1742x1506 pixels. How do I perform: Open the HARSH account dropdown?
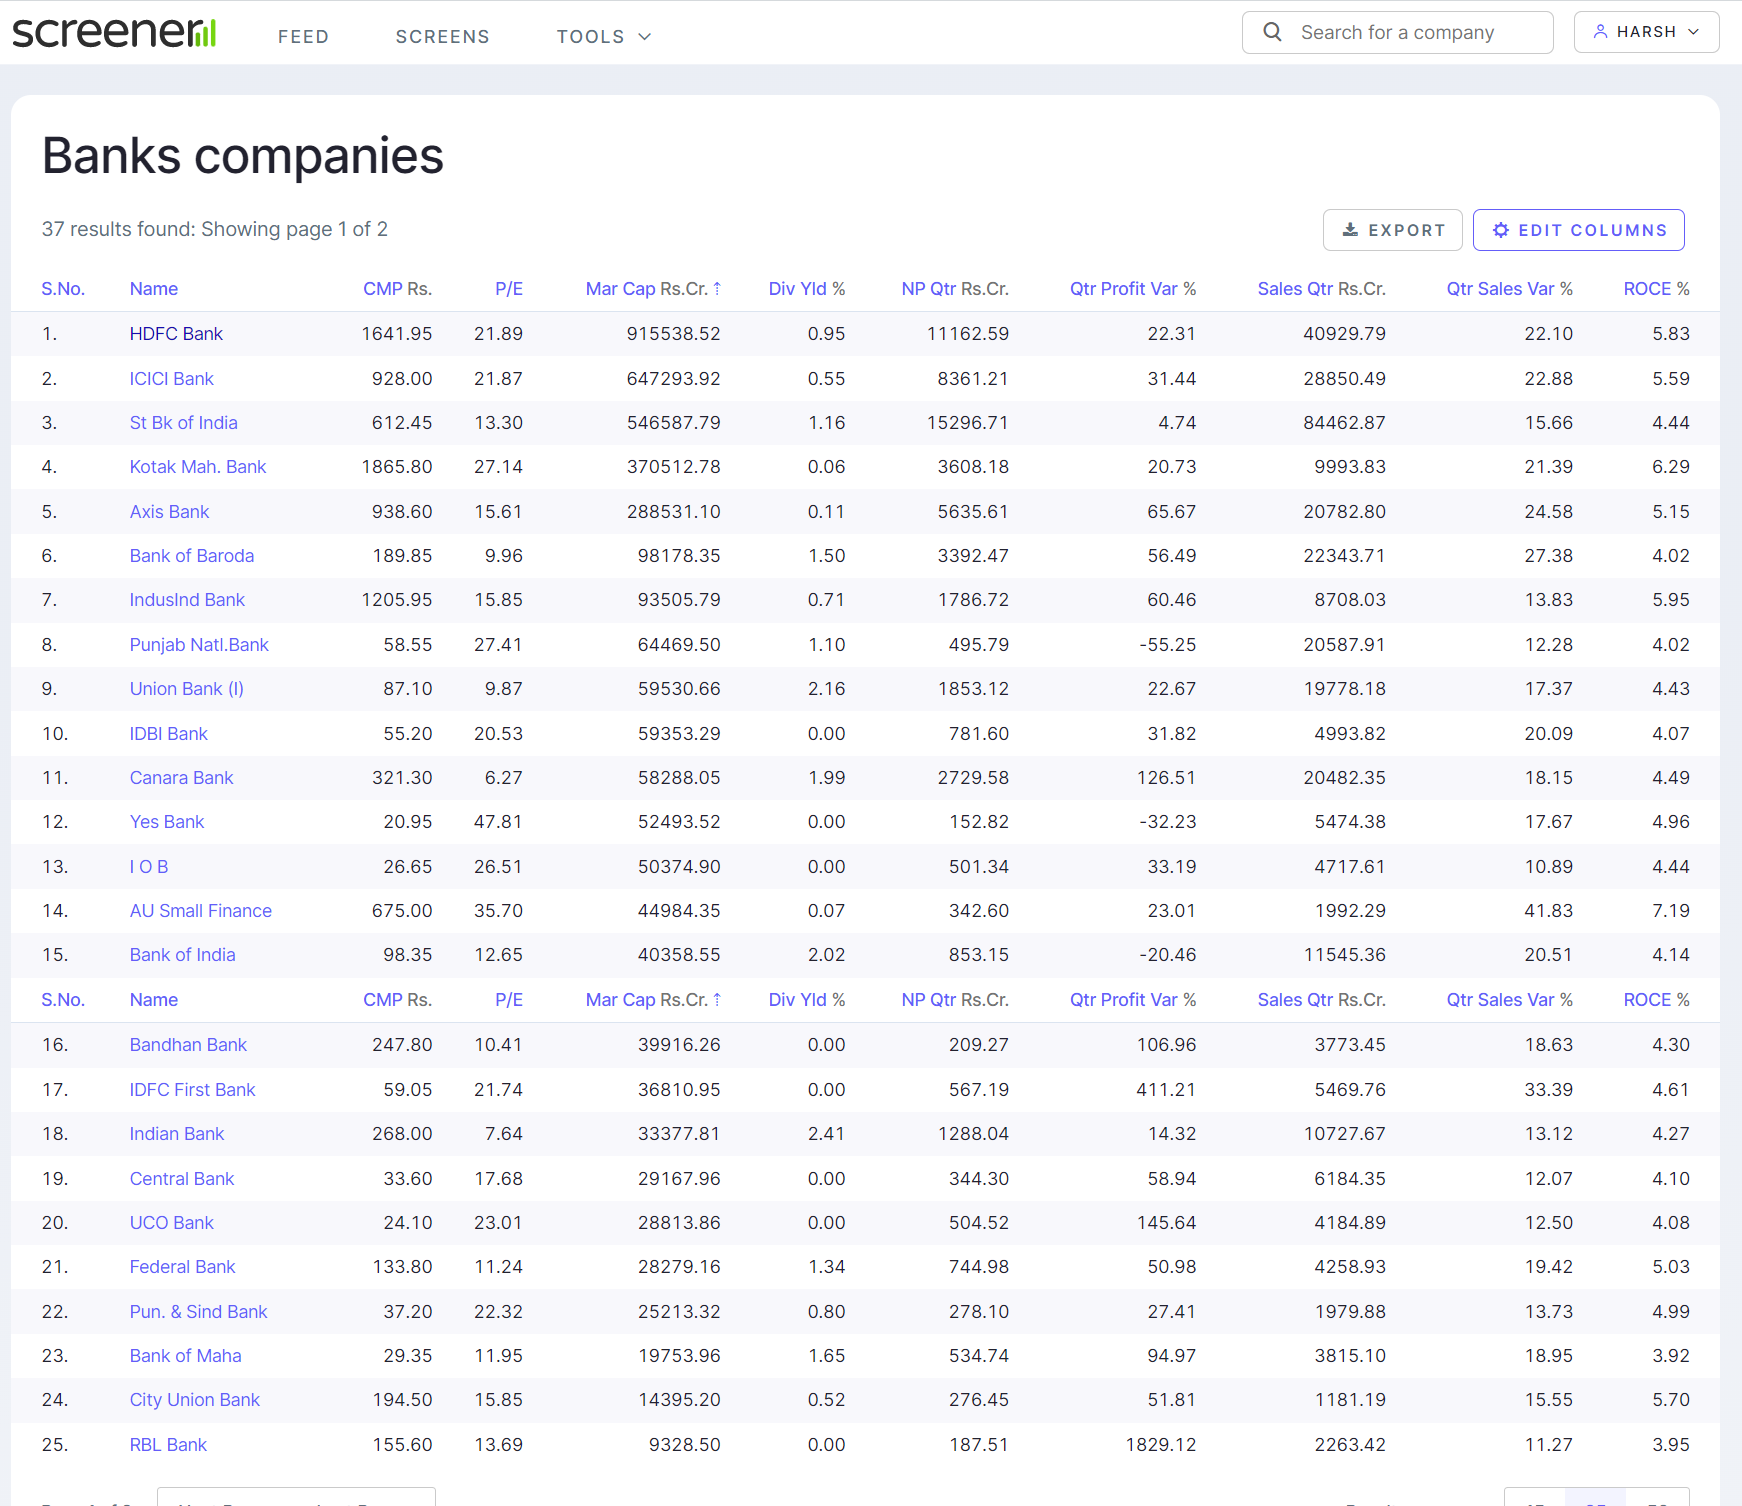coord(1646,32)
